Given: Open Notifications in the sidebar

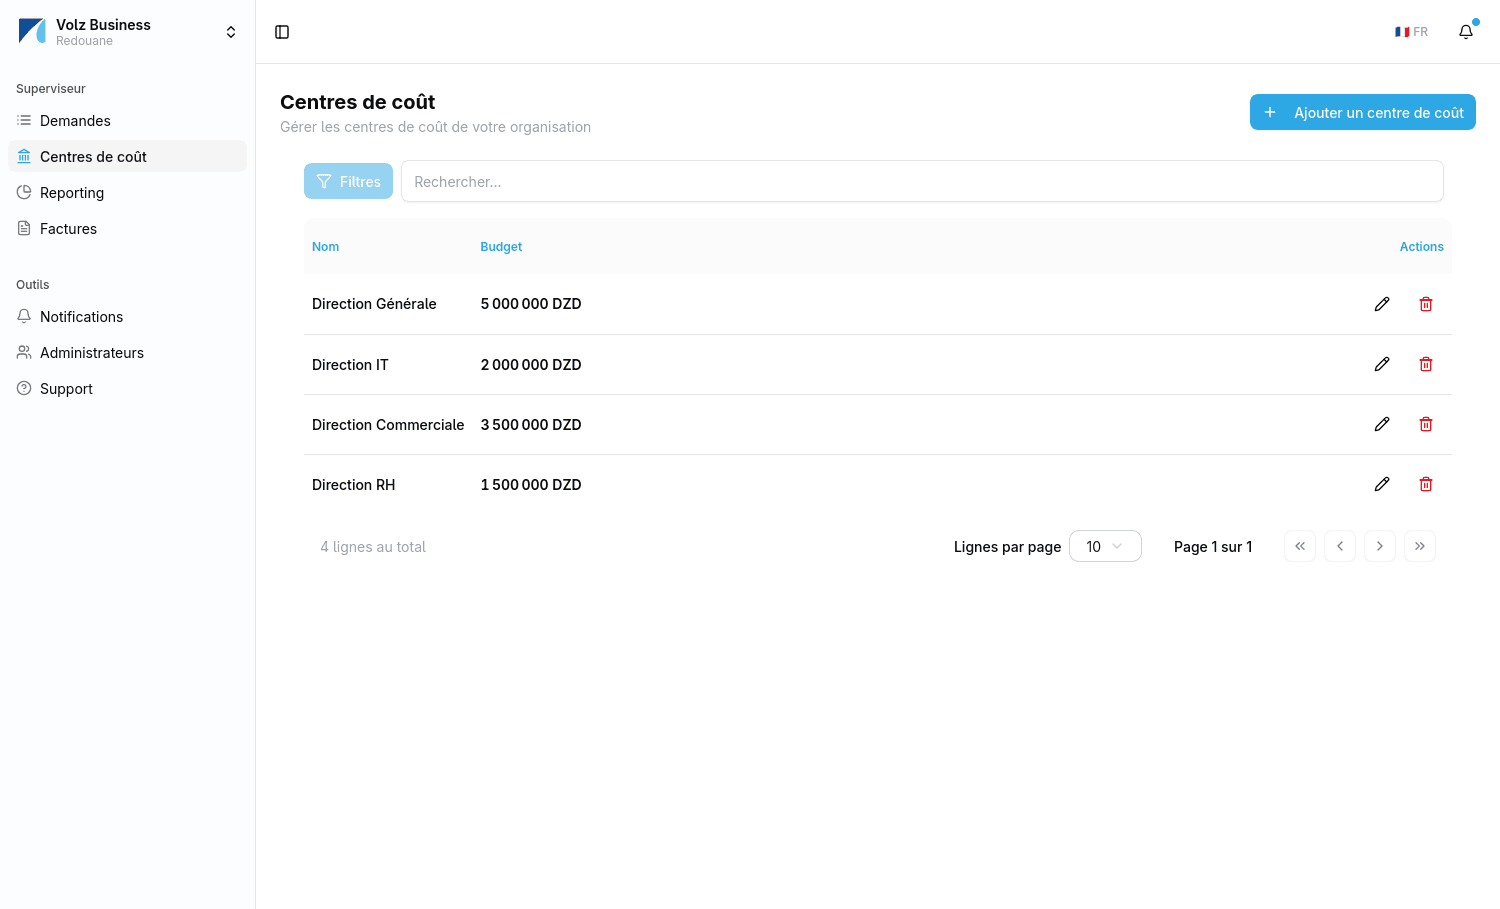Looking at the screenshot, I should click(127, 316).
